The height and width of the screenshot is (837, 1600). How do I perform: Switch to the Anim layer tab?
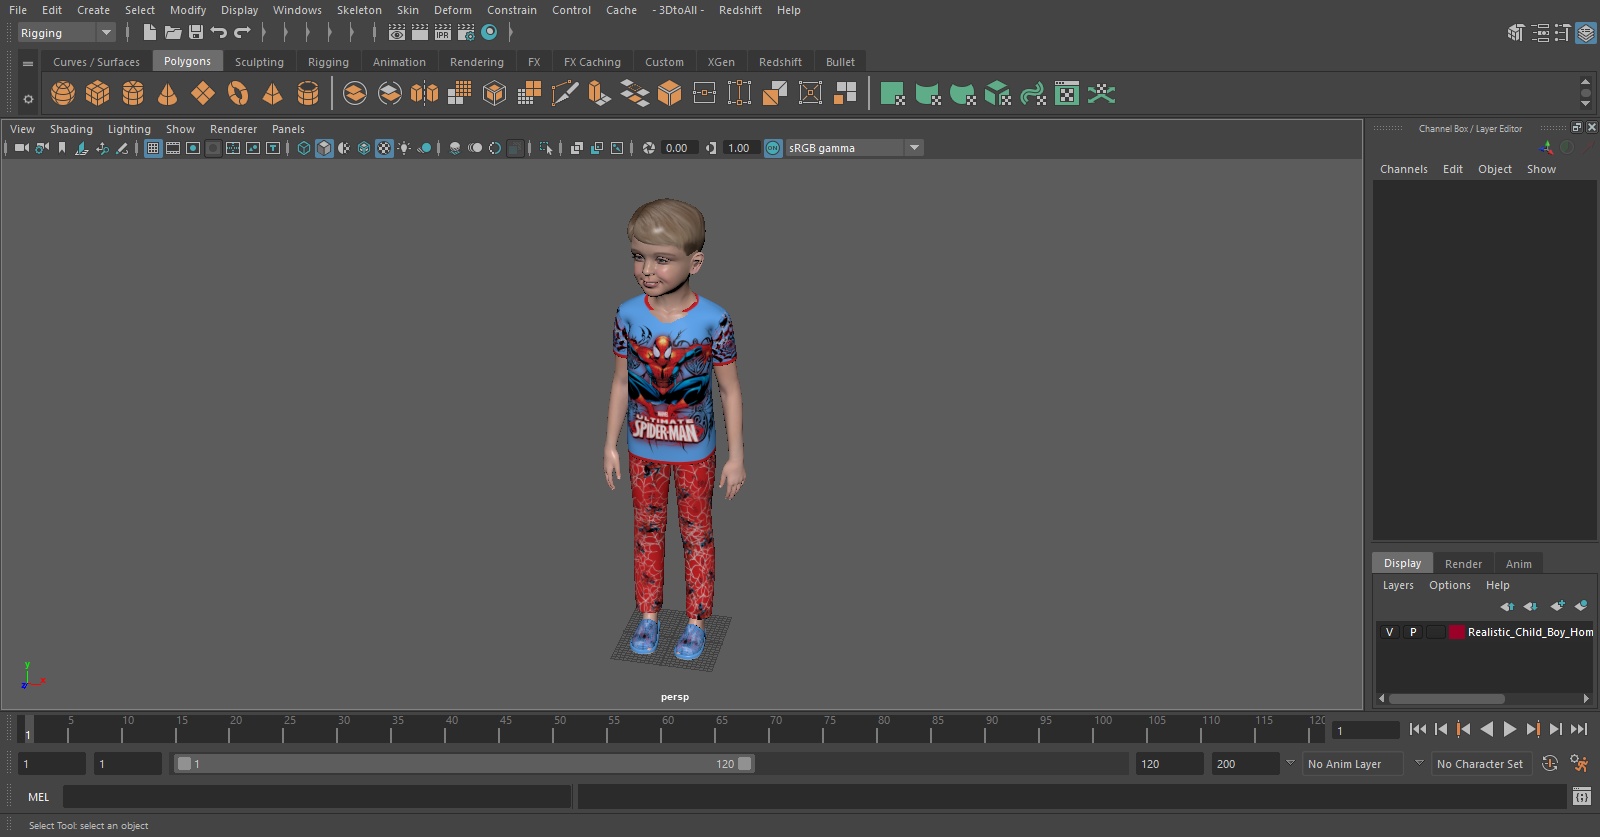[1518, 564]
